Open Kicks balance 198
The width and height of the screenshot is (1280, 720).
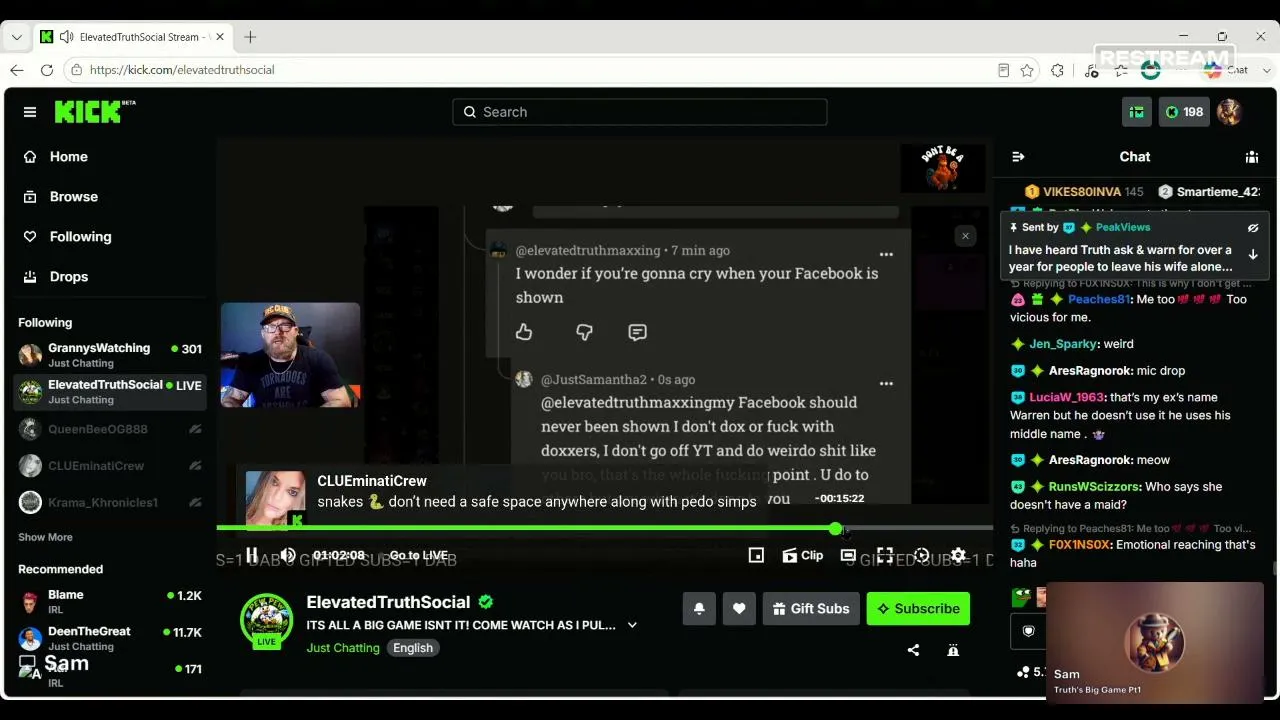tap(1184, 112)
